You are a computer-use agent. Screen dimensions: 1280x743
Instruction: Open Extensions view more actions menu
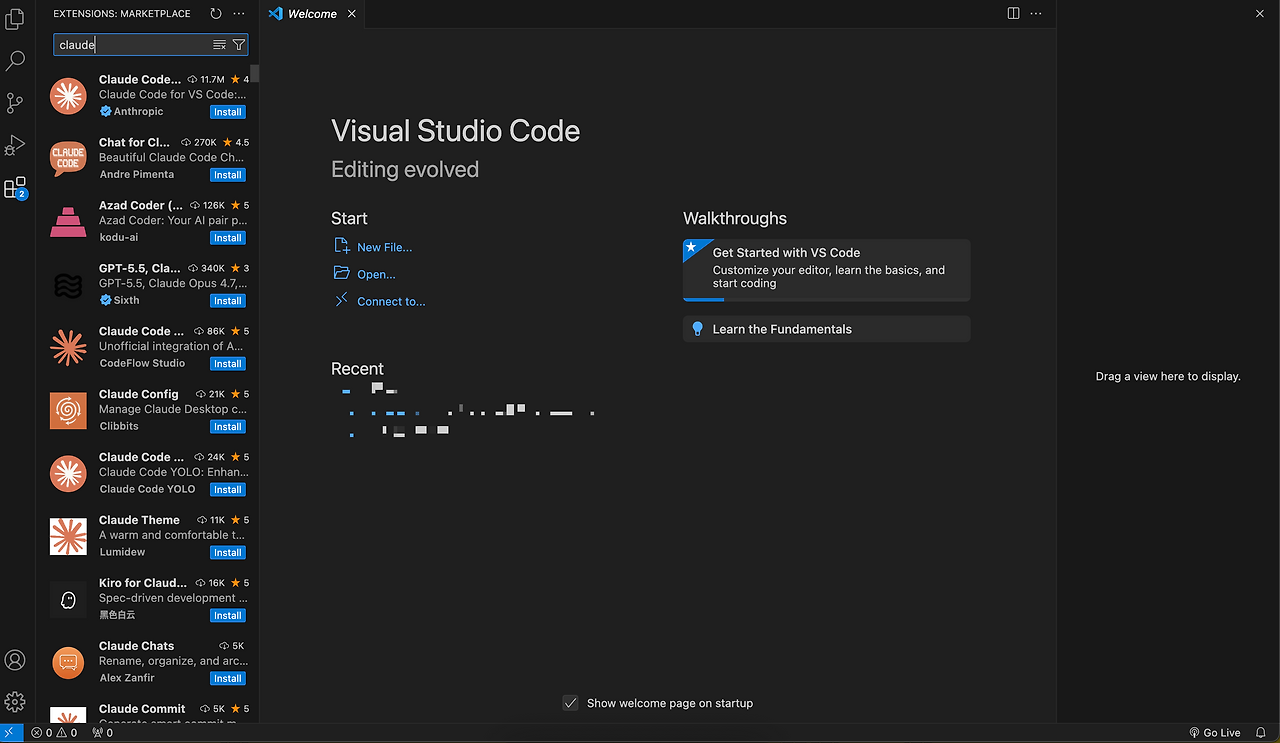(x=238, y=14)
